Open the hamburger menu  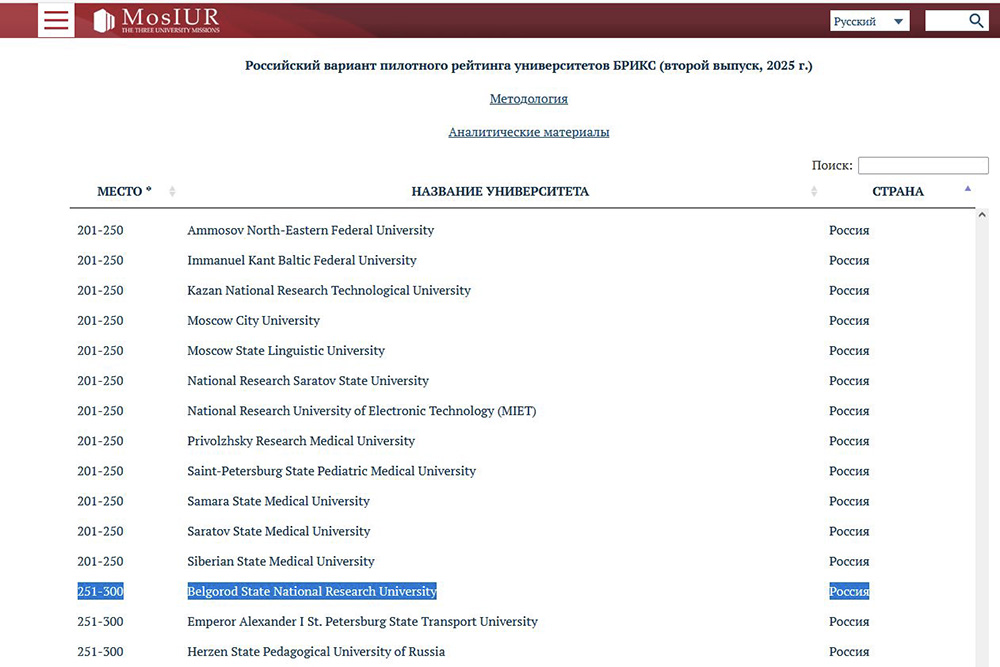click(x=56, y=20)
